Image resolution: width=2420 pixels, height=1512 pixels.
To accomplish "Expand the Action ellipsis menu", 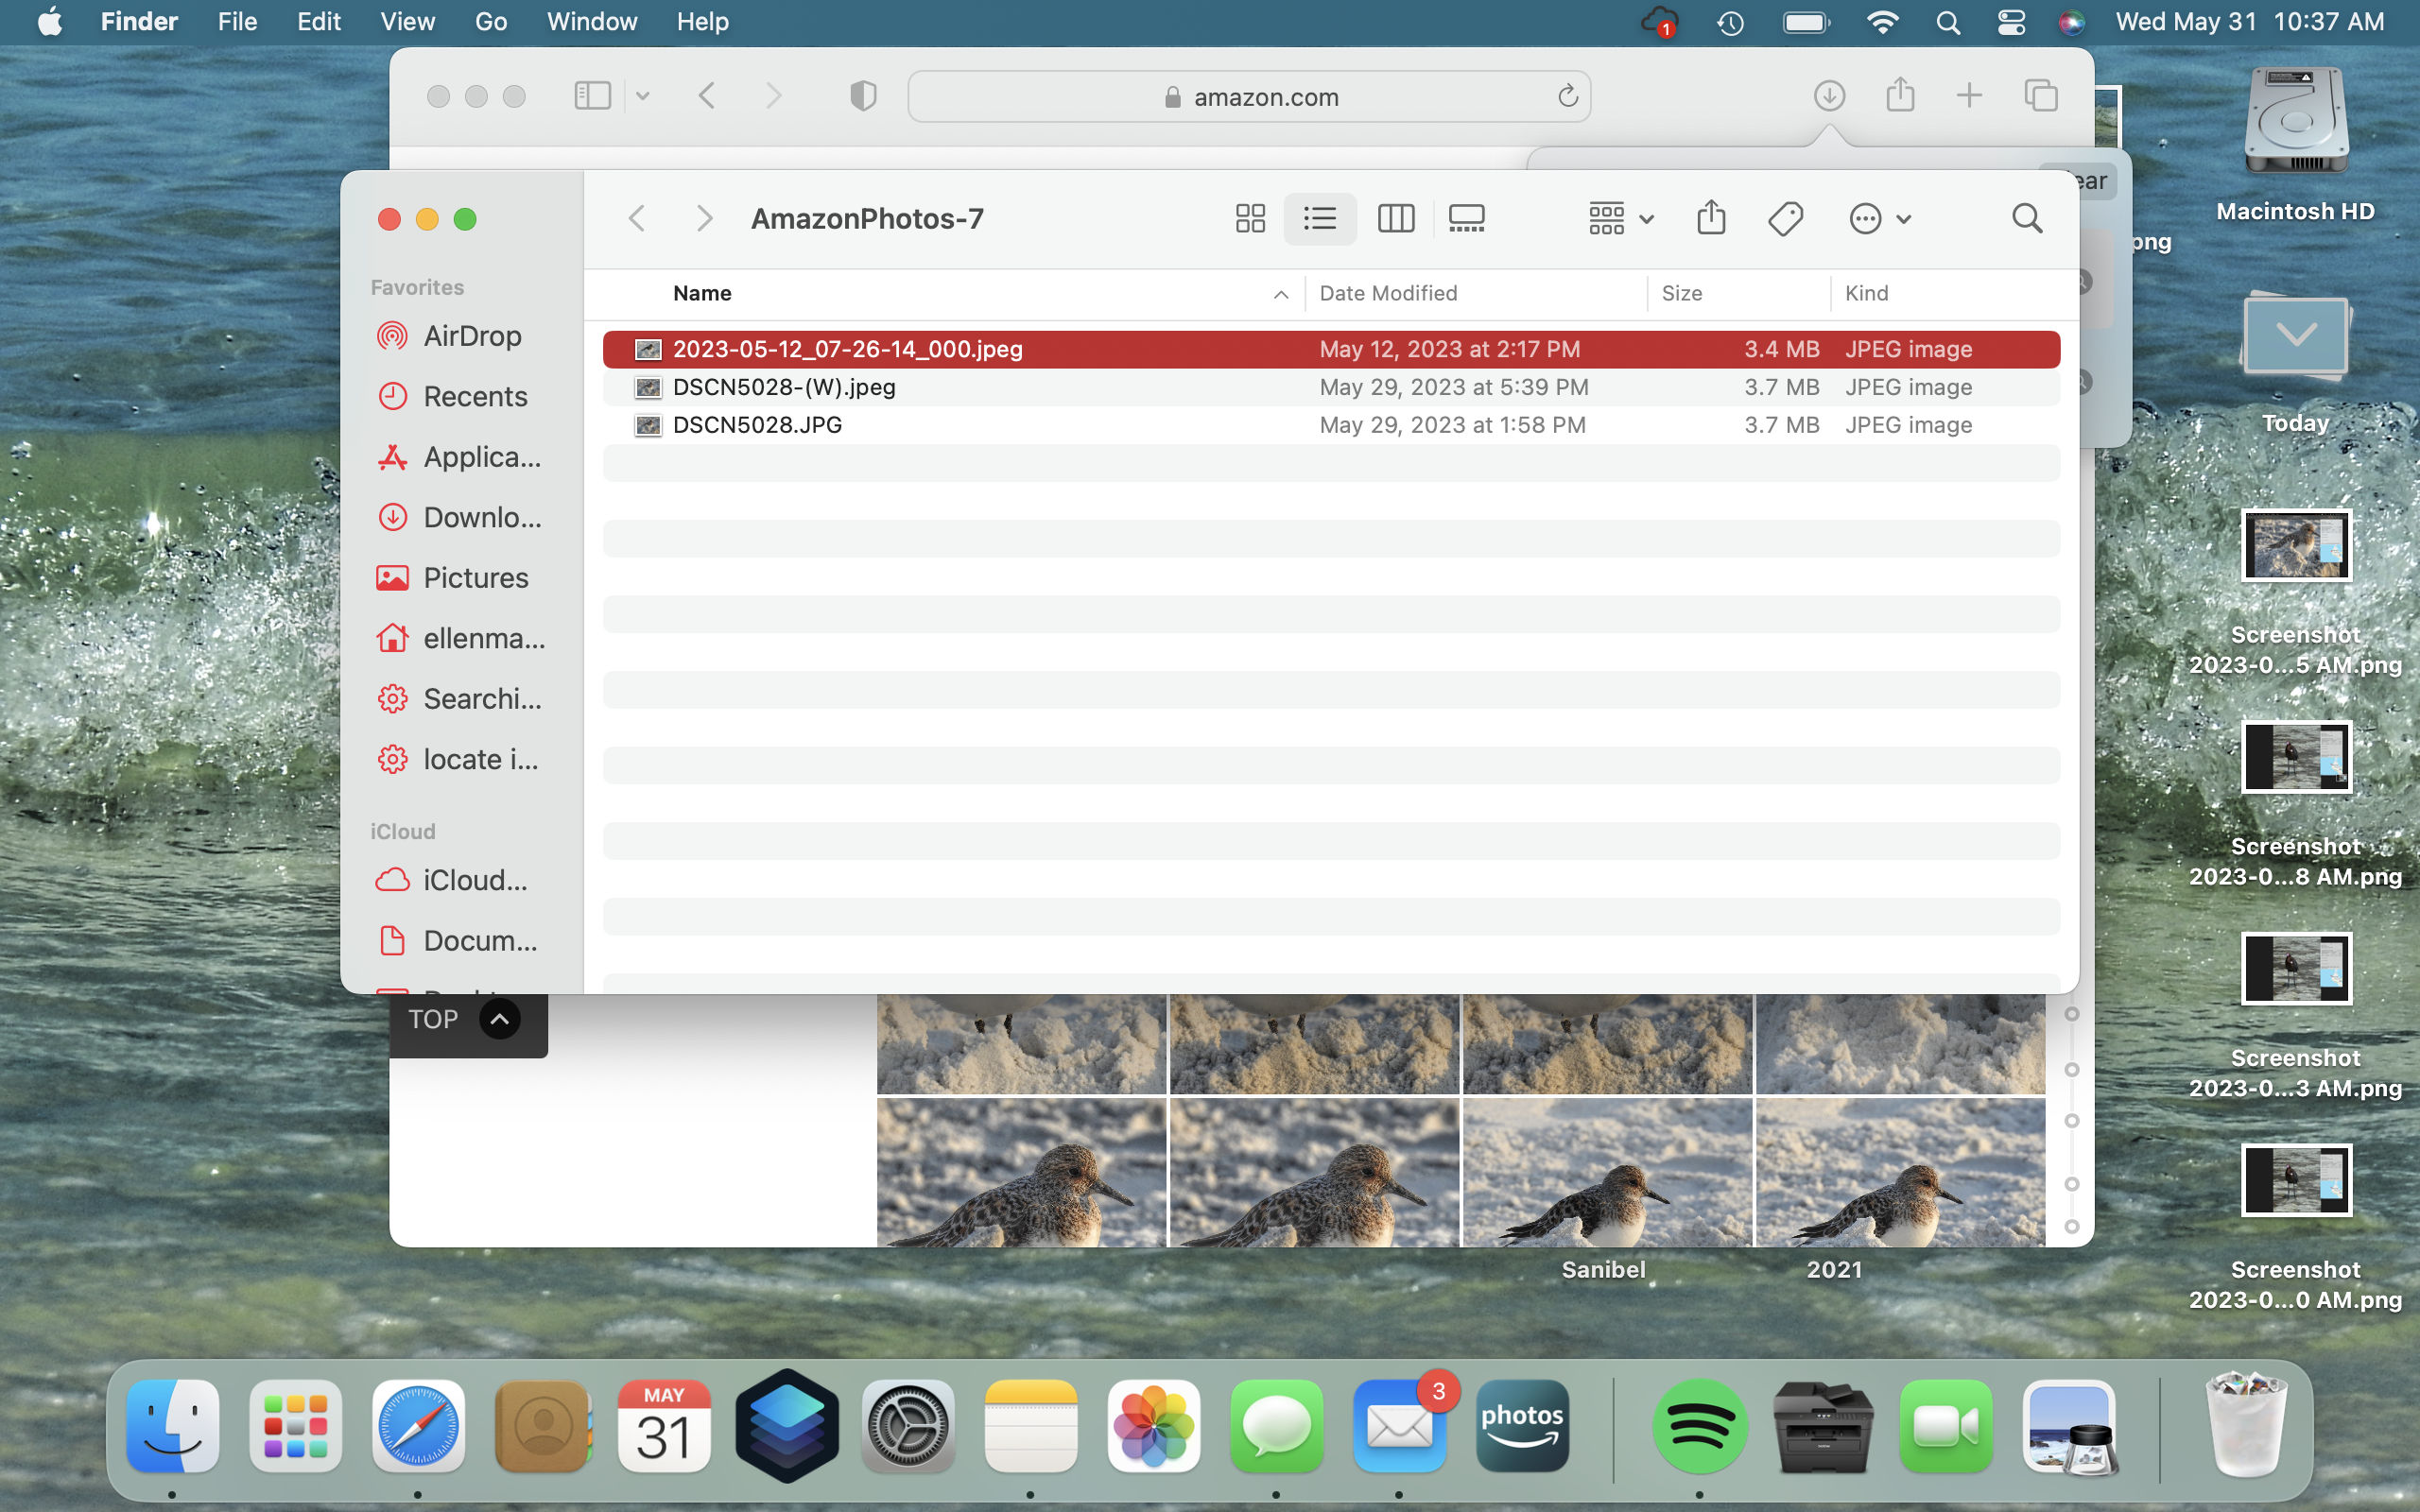I will tap(1879, 218).
